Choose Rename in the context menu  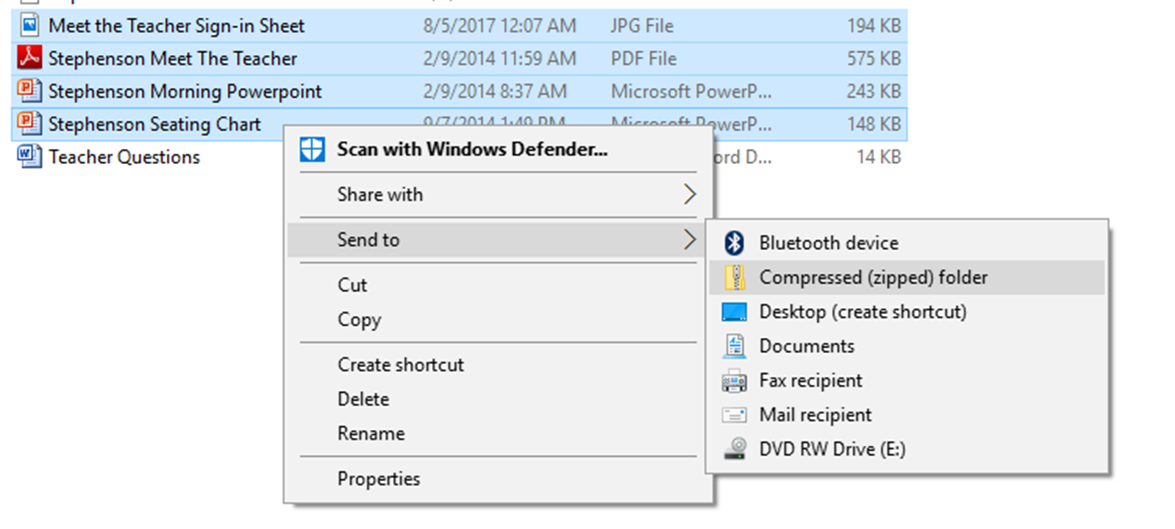point(498,434)
